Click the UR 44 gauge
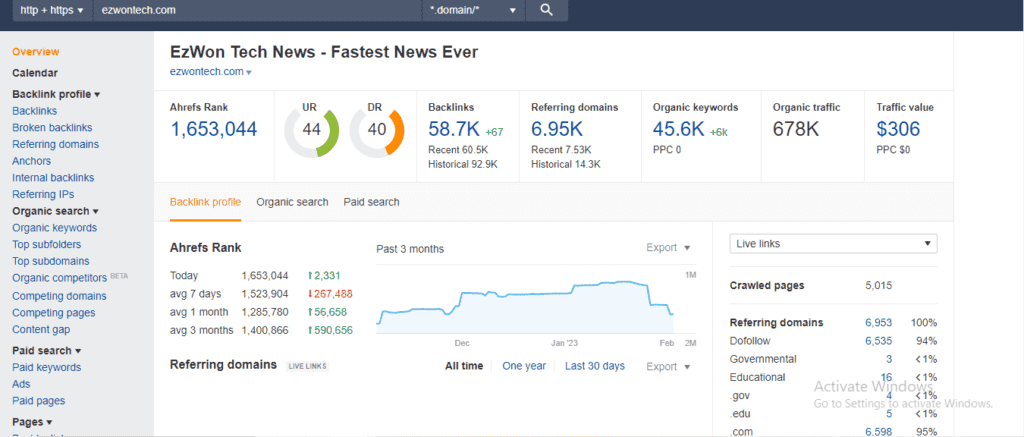The width and height of the screenshot is (1024, 437). 312,129
